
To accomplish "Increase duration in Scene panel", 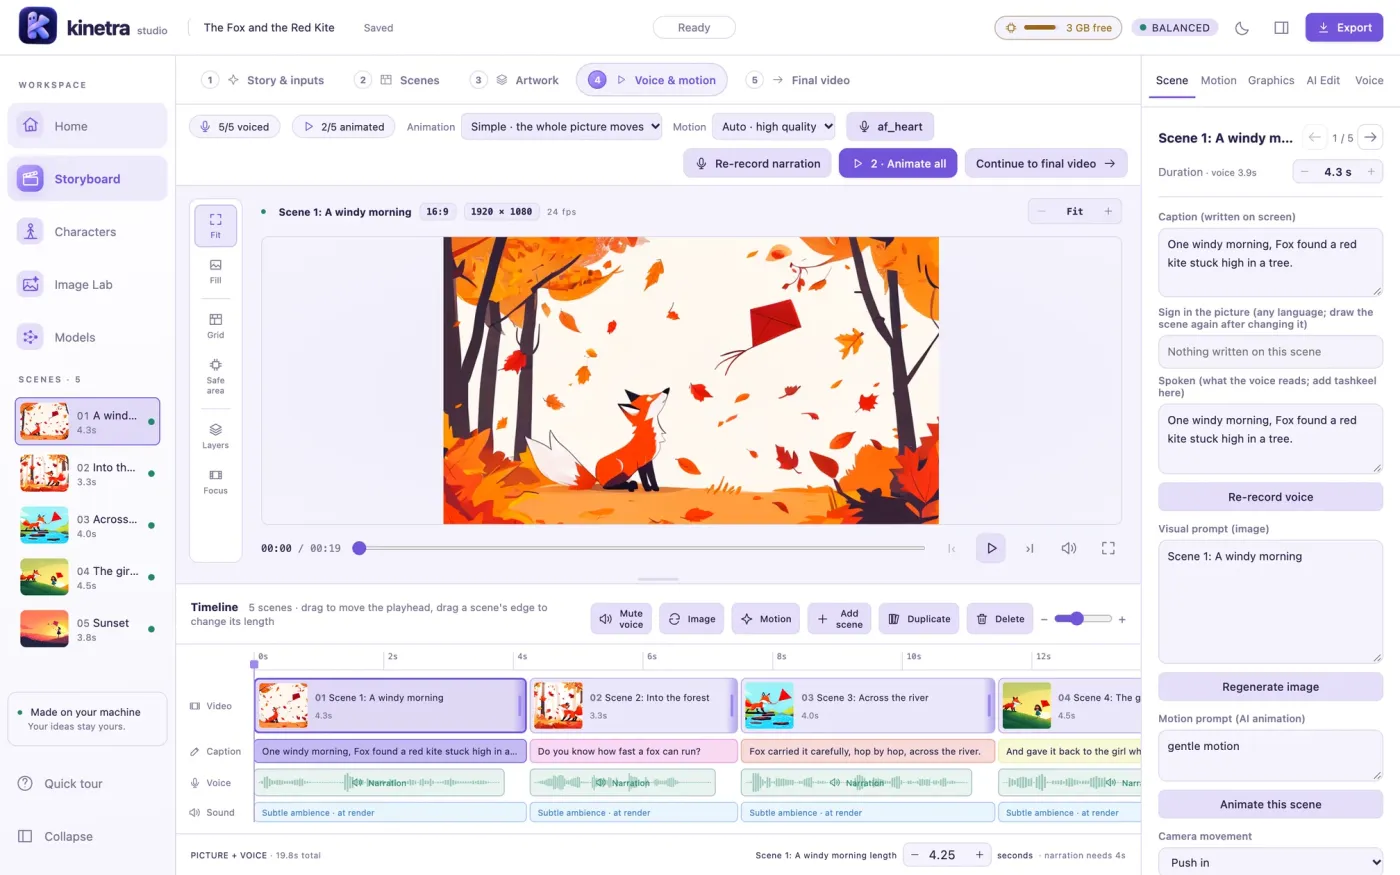I will (x=1371, y=172).
